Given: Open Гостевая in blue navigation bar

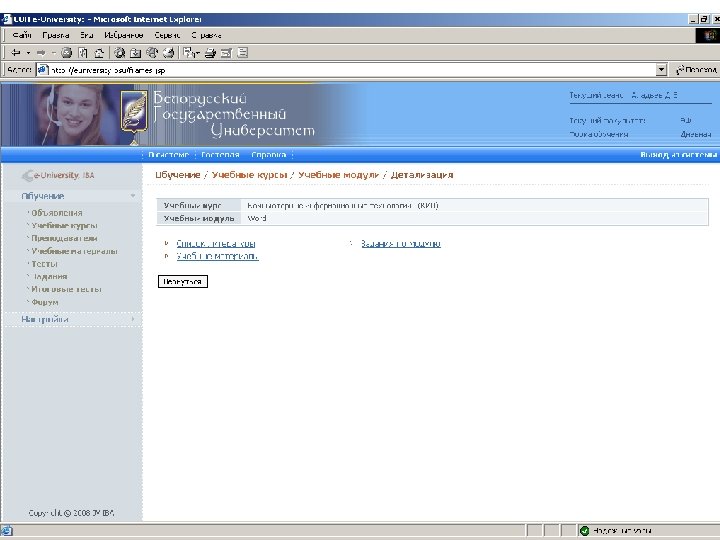Looking at the screenshot, I should (220, 155).
